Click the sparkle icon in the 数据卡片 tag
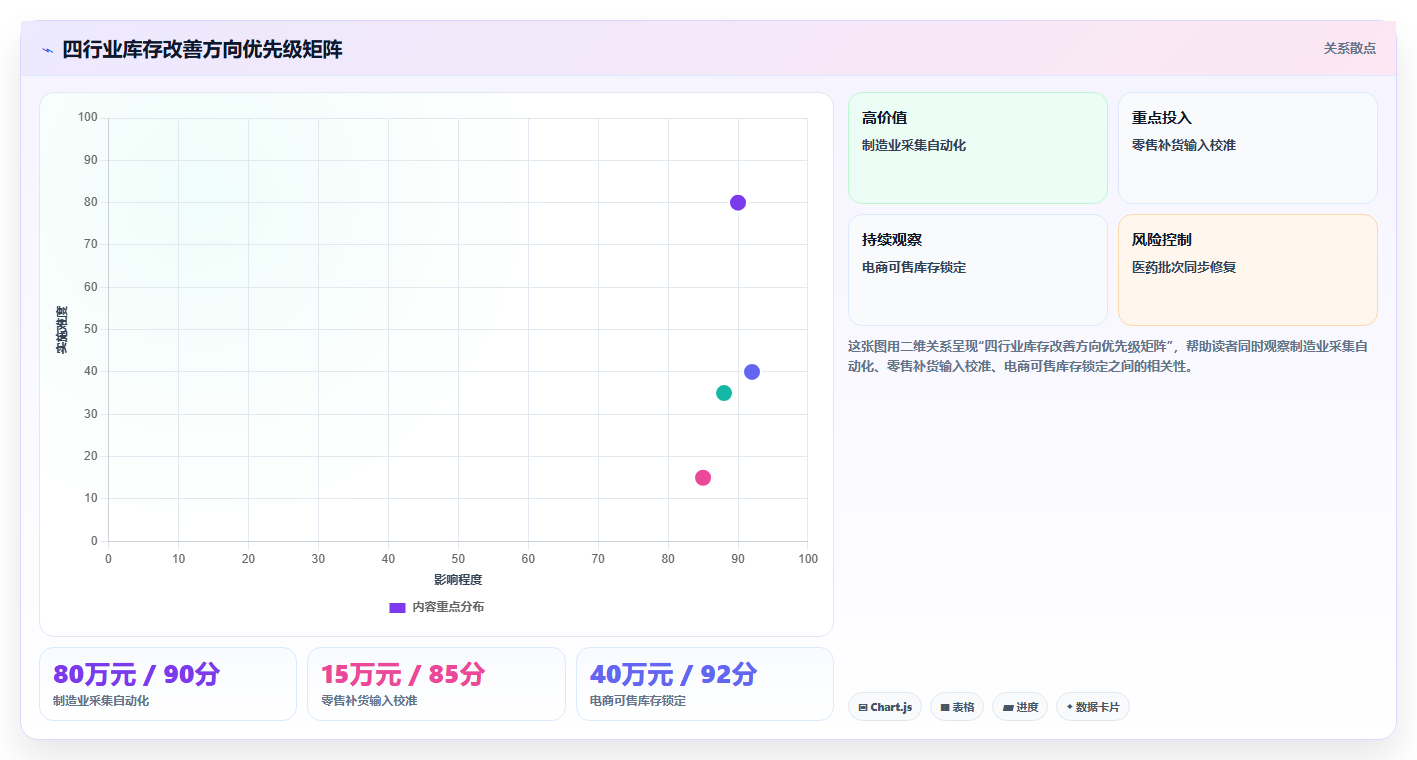 coord(1069,707)
